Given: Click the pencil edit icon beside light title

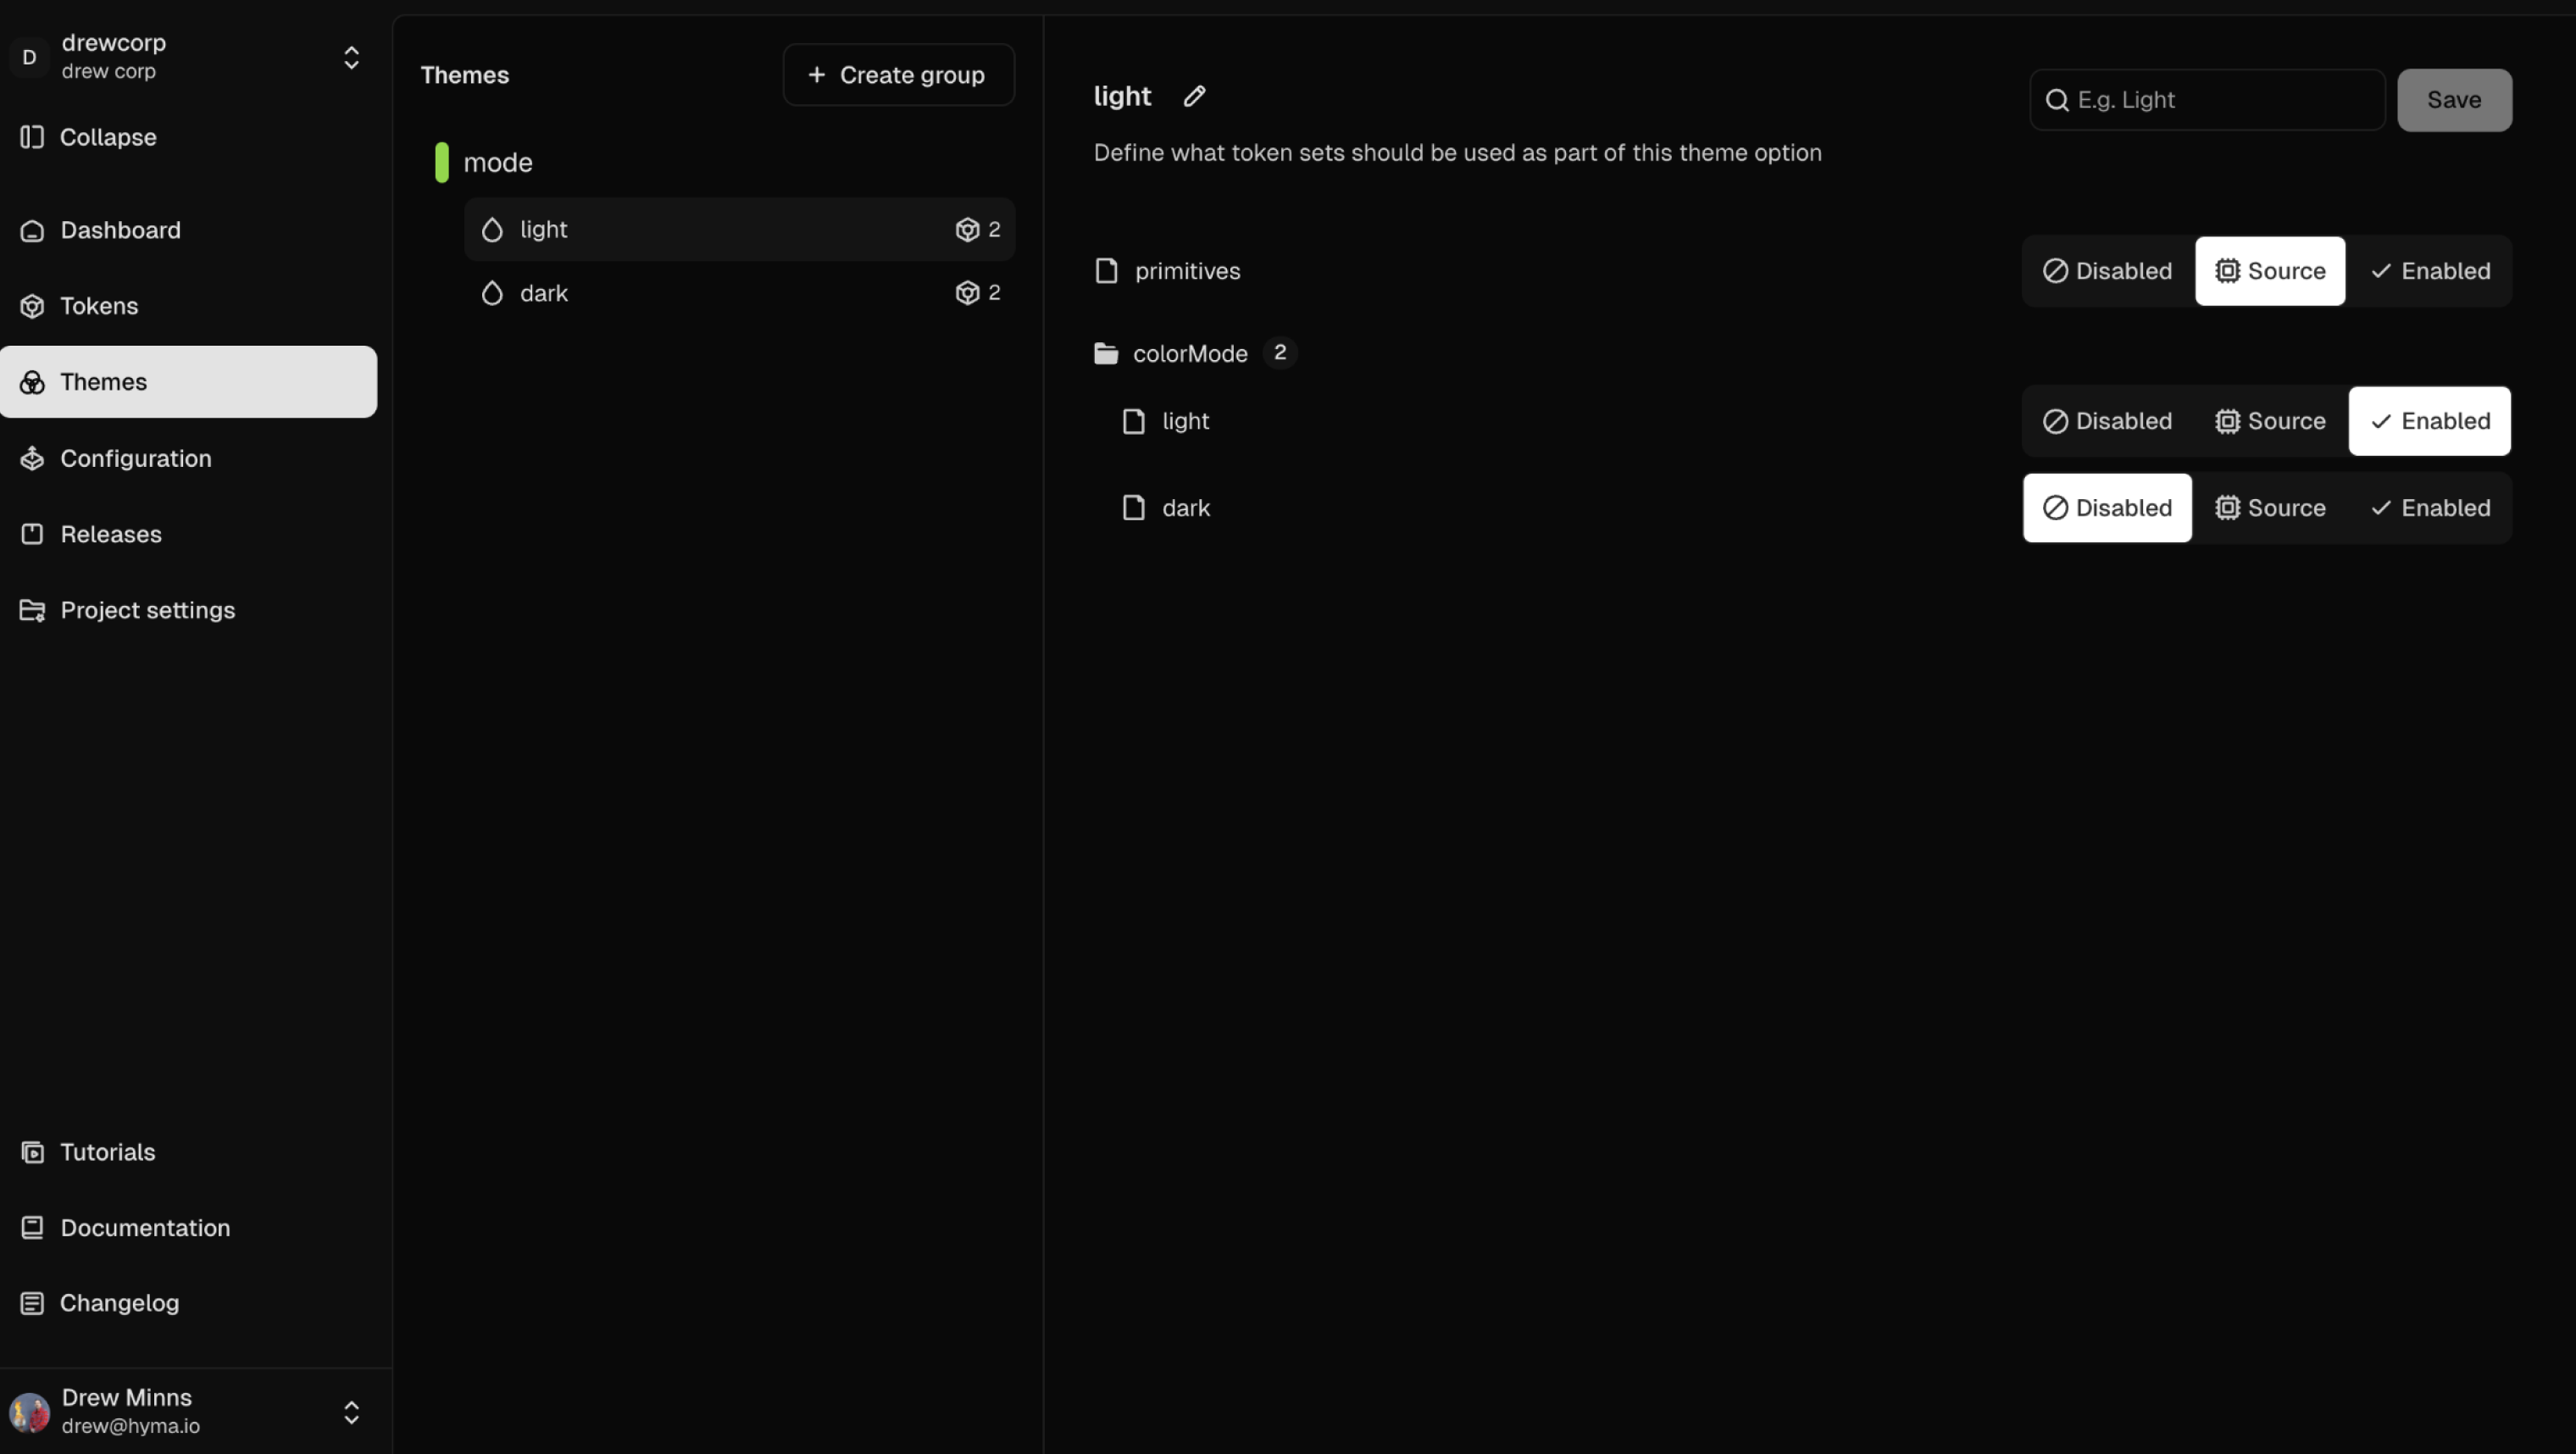Looking at the screenshot, I should tap(1194, 96).
